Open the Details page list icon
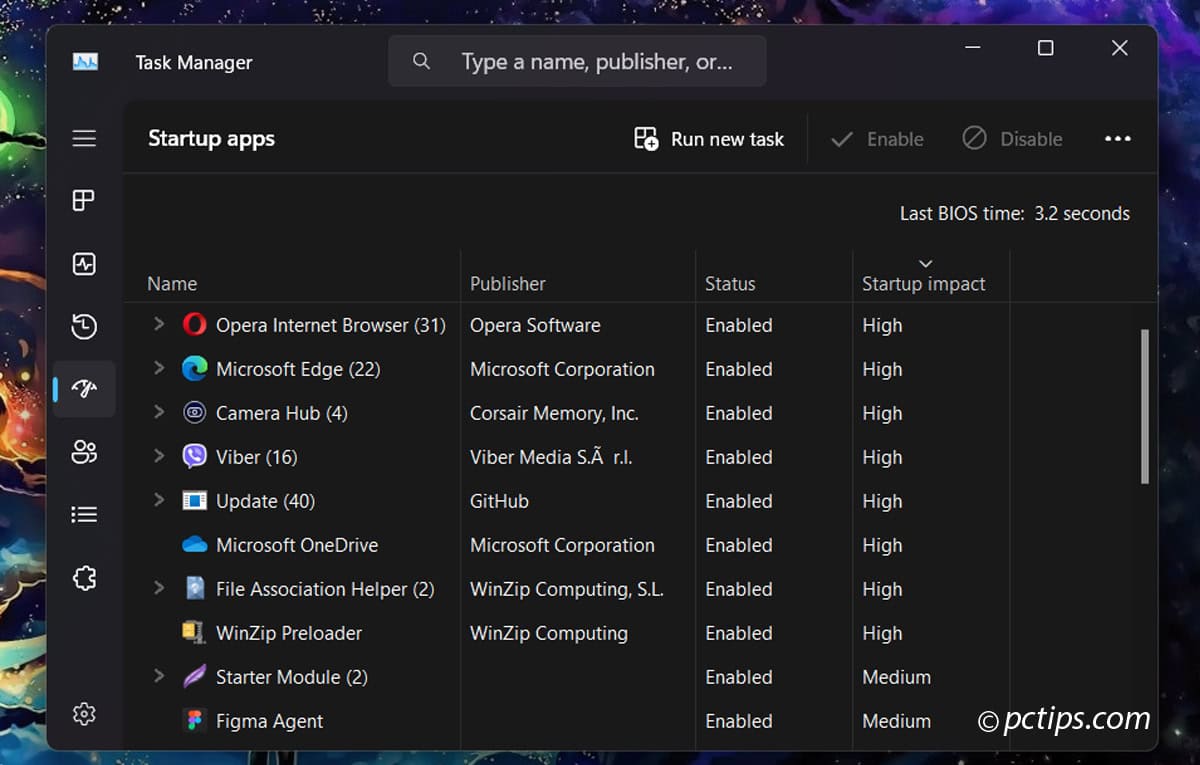 click(x=84, y=515)
